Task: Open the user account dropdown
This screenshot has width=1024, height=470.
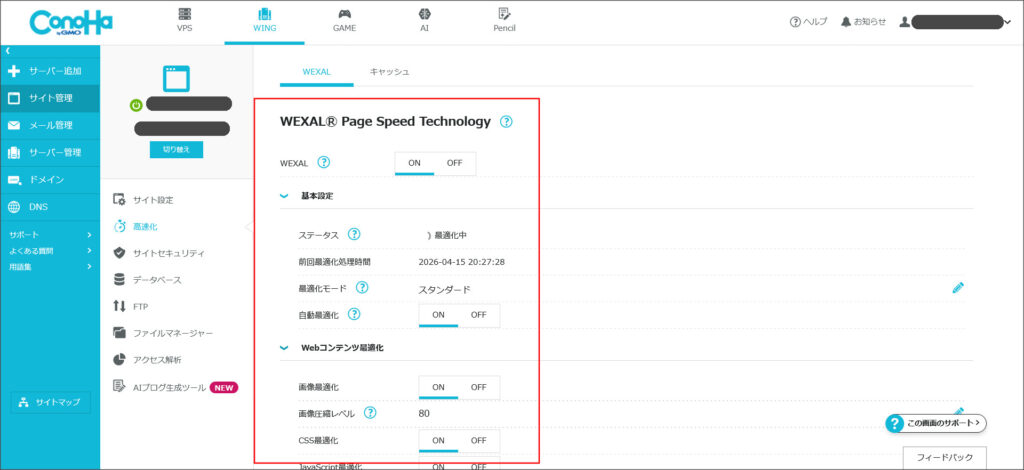Action: (x=955, y=22)
